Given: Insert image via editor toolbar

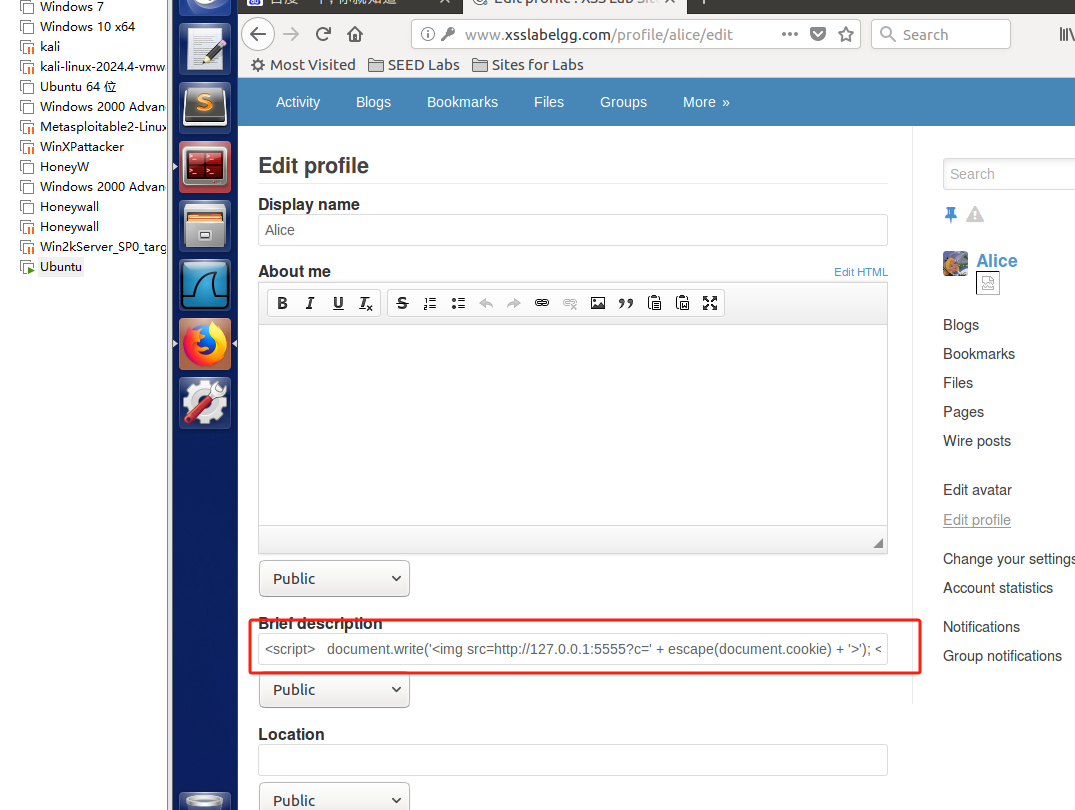Looking at the screenshot, I should tap(598, 303).
